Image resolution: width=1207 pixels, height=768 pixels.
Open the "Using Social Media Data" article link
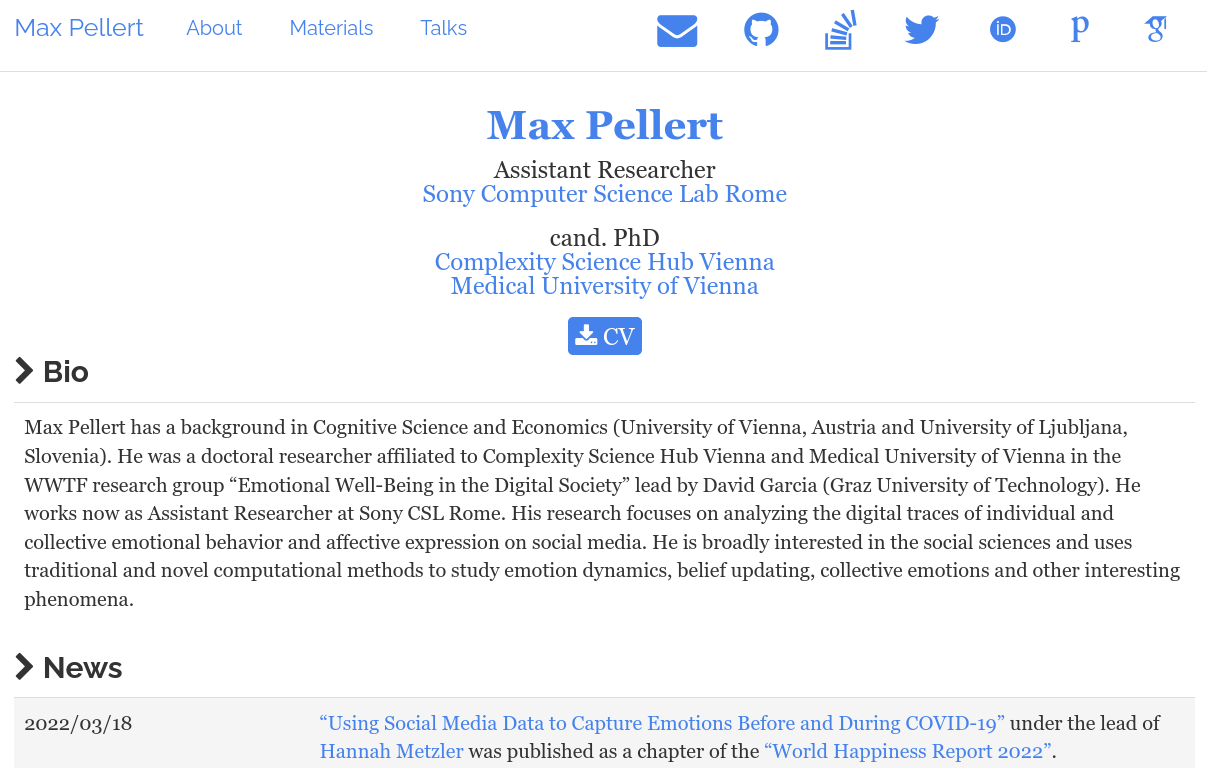[x=662, y=723]
